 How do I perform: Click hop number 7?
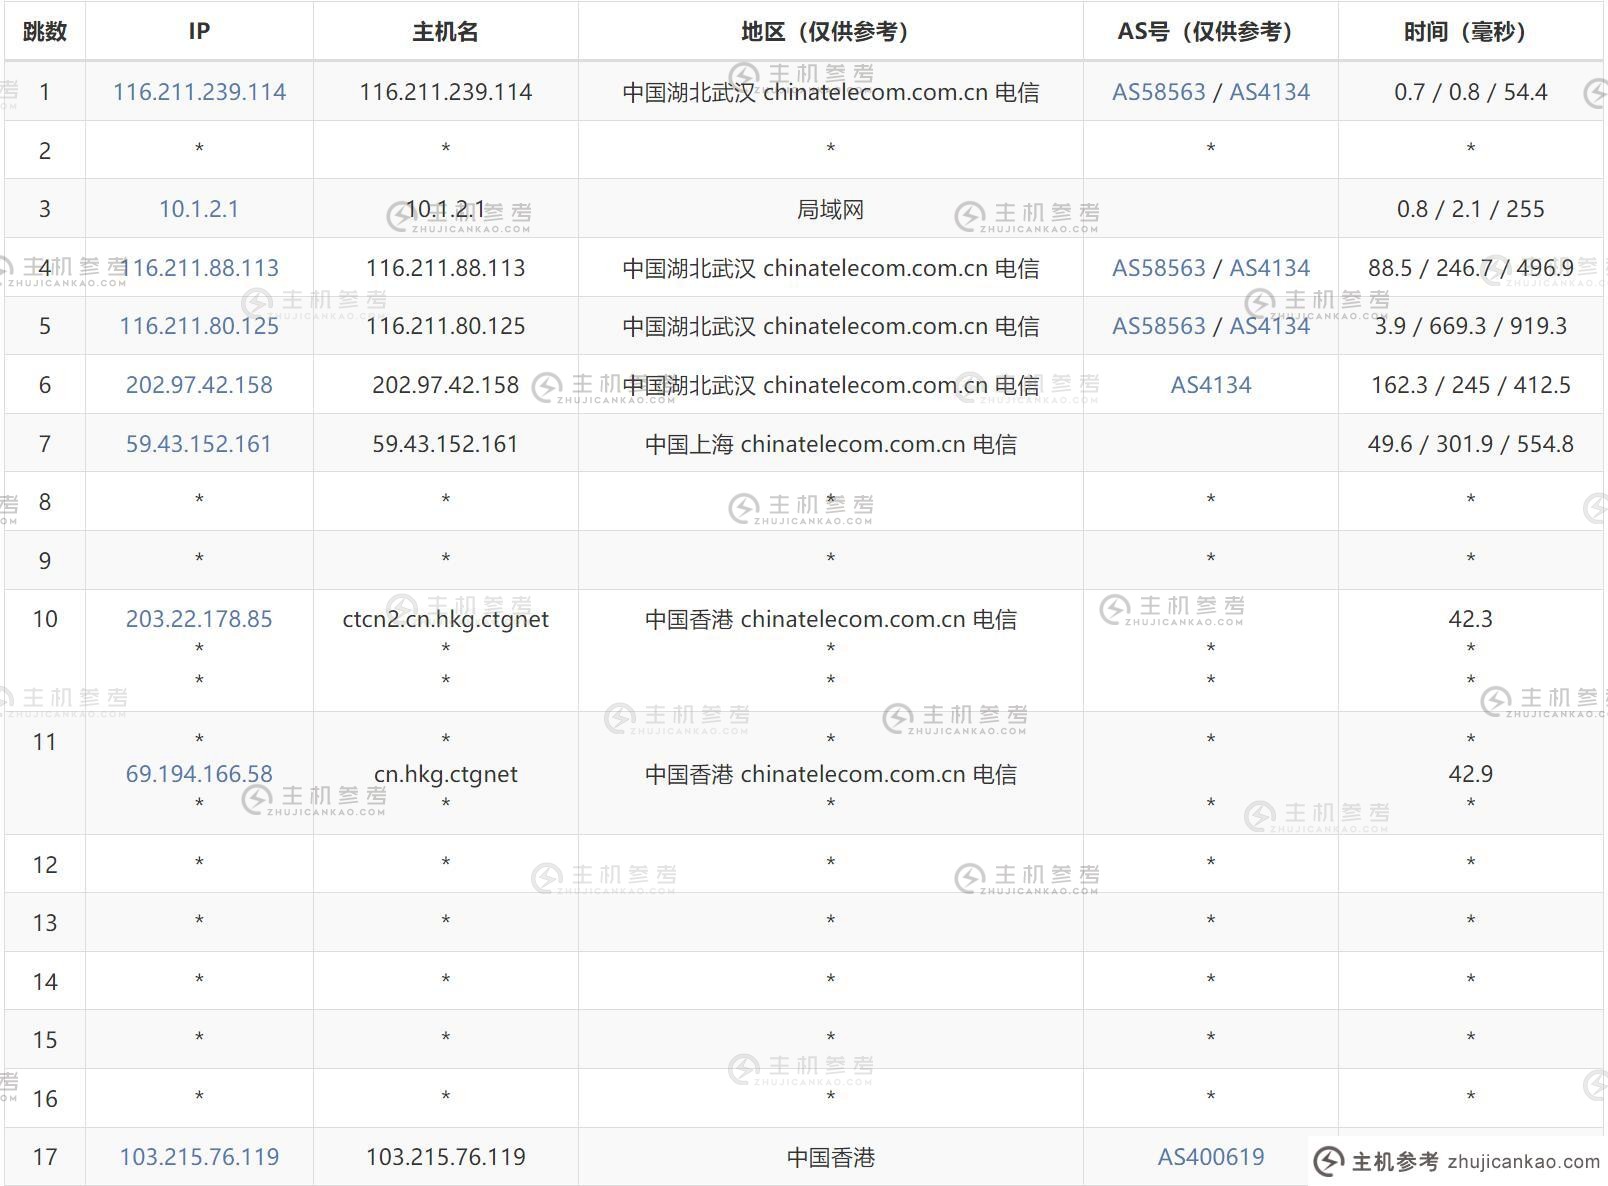45,444
